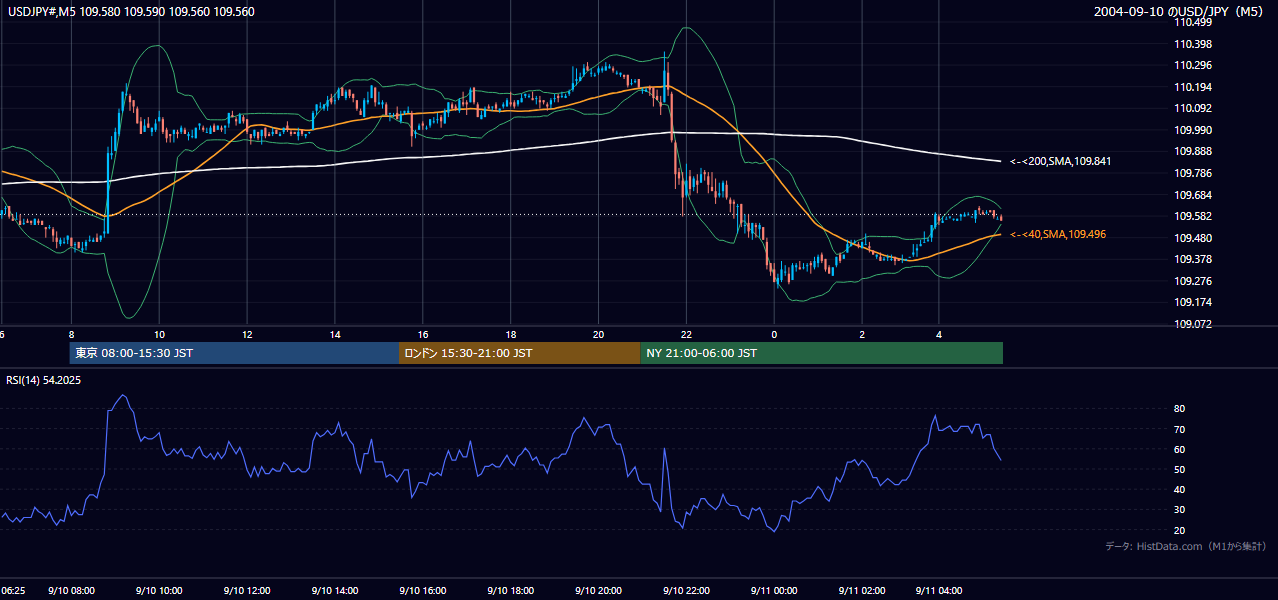Click the date label 9/10 22:00
Screen dimensions: 1278x600
click(686, 591)
